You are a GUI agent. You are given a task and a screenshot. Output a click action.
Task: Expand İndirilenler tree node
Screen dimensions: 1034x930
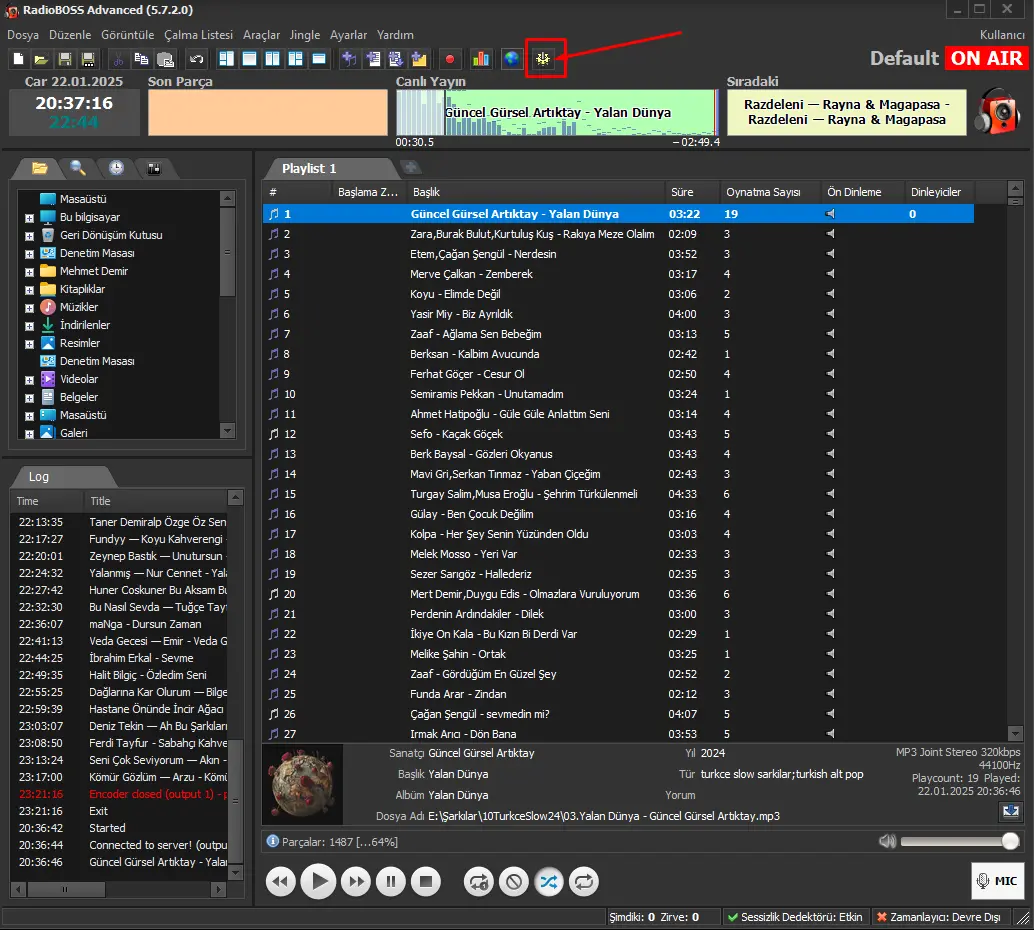point(29,326)
